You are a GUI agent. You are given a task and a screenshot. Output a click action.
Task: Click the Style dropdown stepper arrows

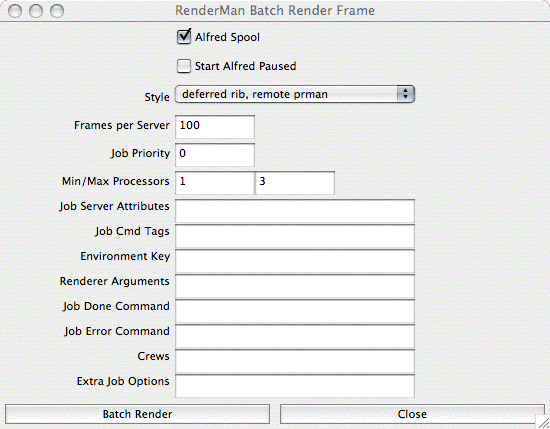[405, 94]
